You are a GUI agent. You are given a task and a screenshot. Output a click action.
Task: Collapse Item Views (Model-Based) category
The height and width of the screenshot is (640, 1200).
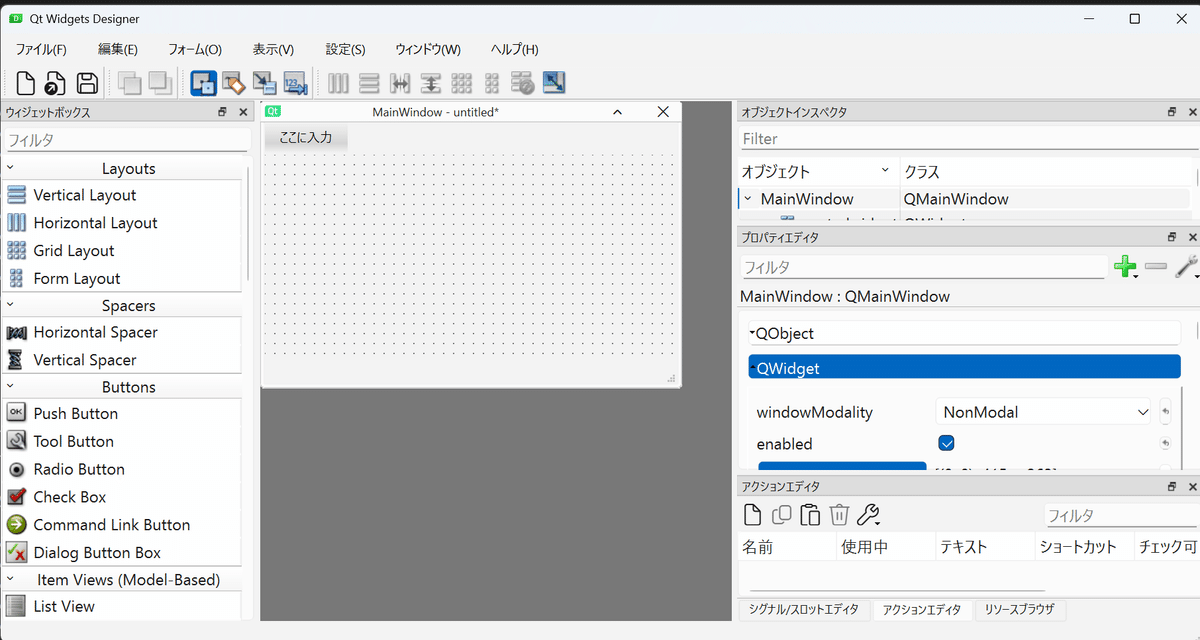11,579
